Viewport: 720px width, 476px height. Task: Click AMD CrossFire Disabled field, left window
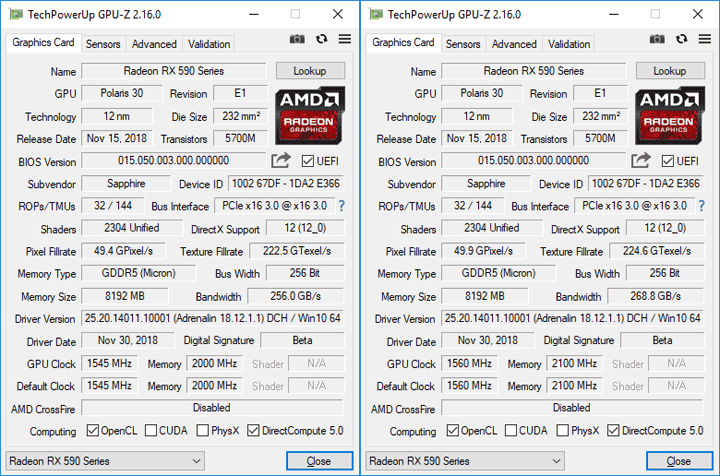(213, 408)
